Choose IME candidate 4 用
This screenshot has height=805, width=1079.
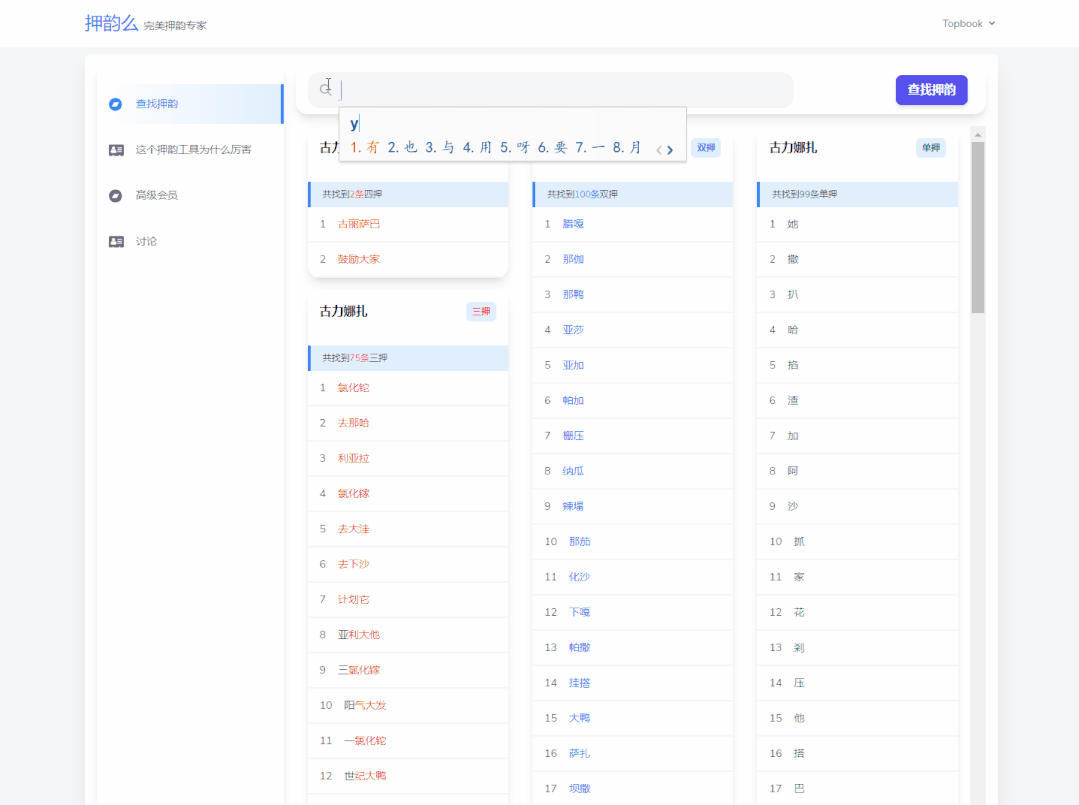478,147
